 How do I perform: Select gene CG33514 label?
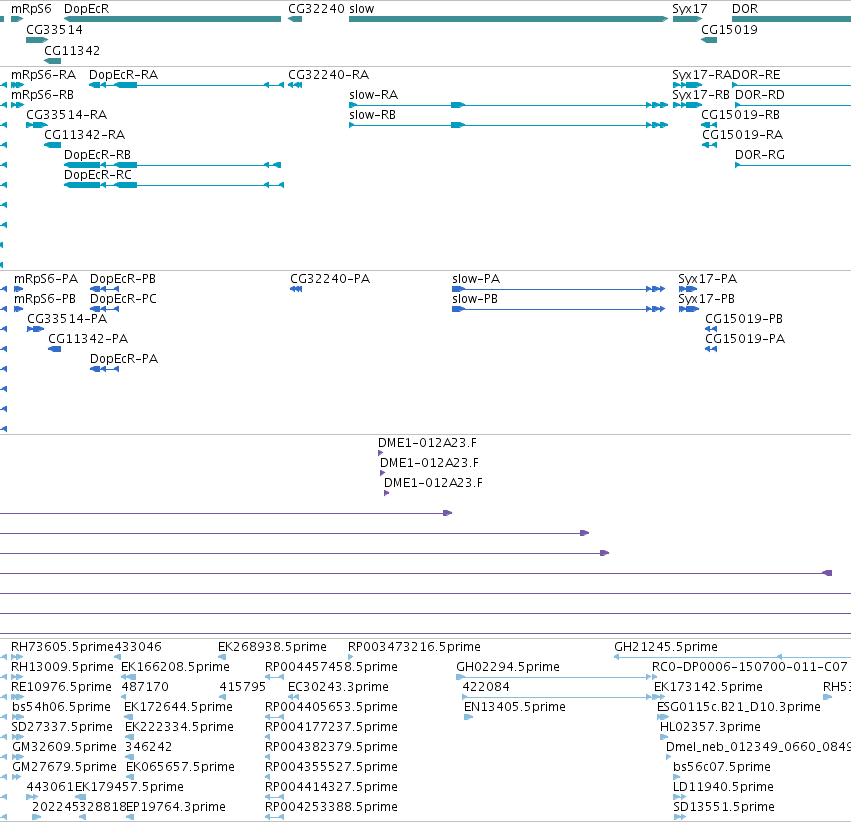[x=54, y=29]
